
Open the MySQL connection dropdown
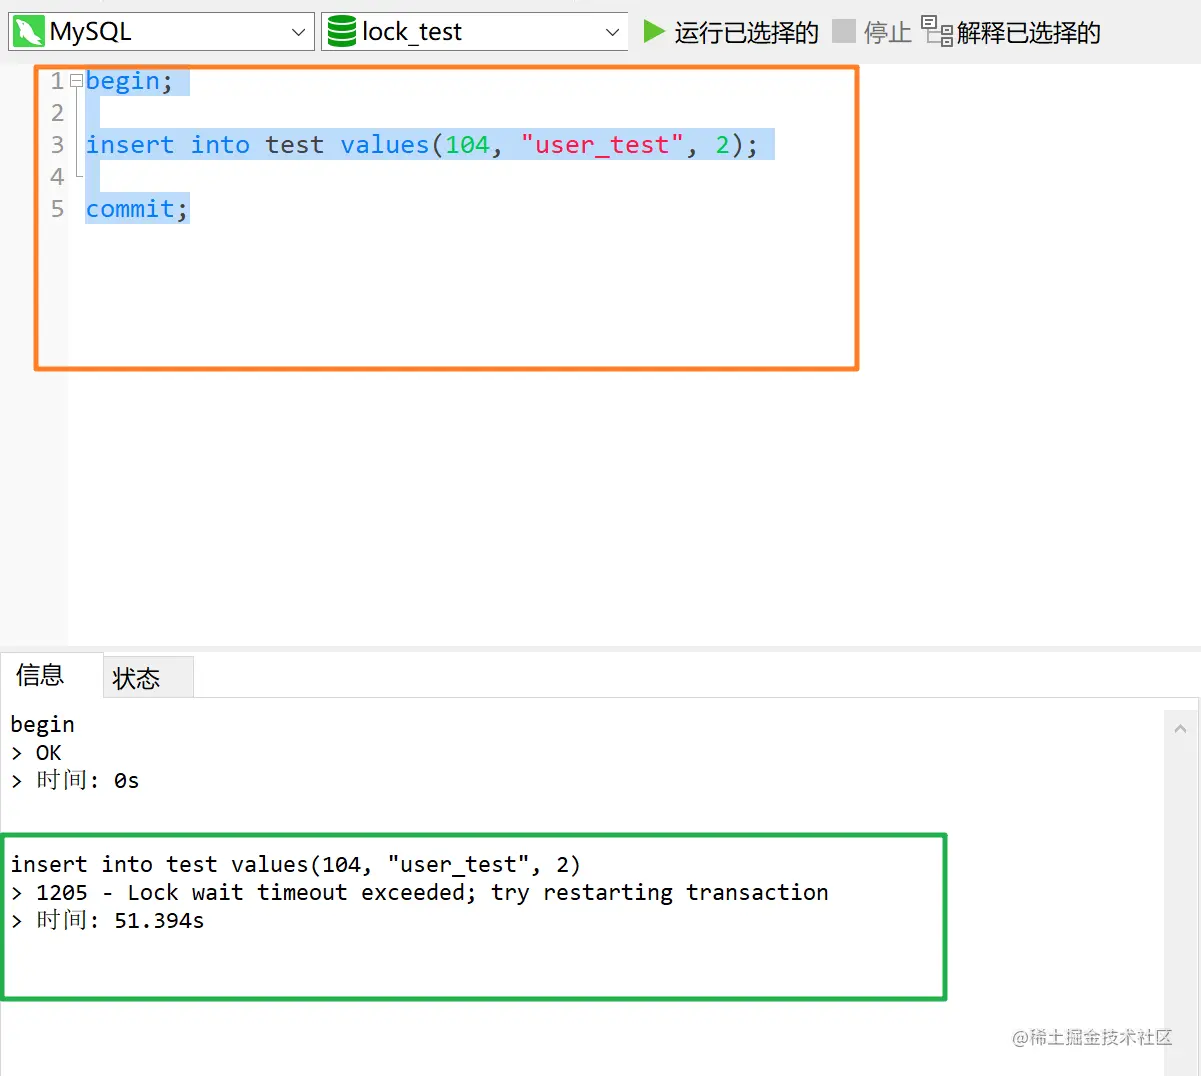[x=161, y=32]
